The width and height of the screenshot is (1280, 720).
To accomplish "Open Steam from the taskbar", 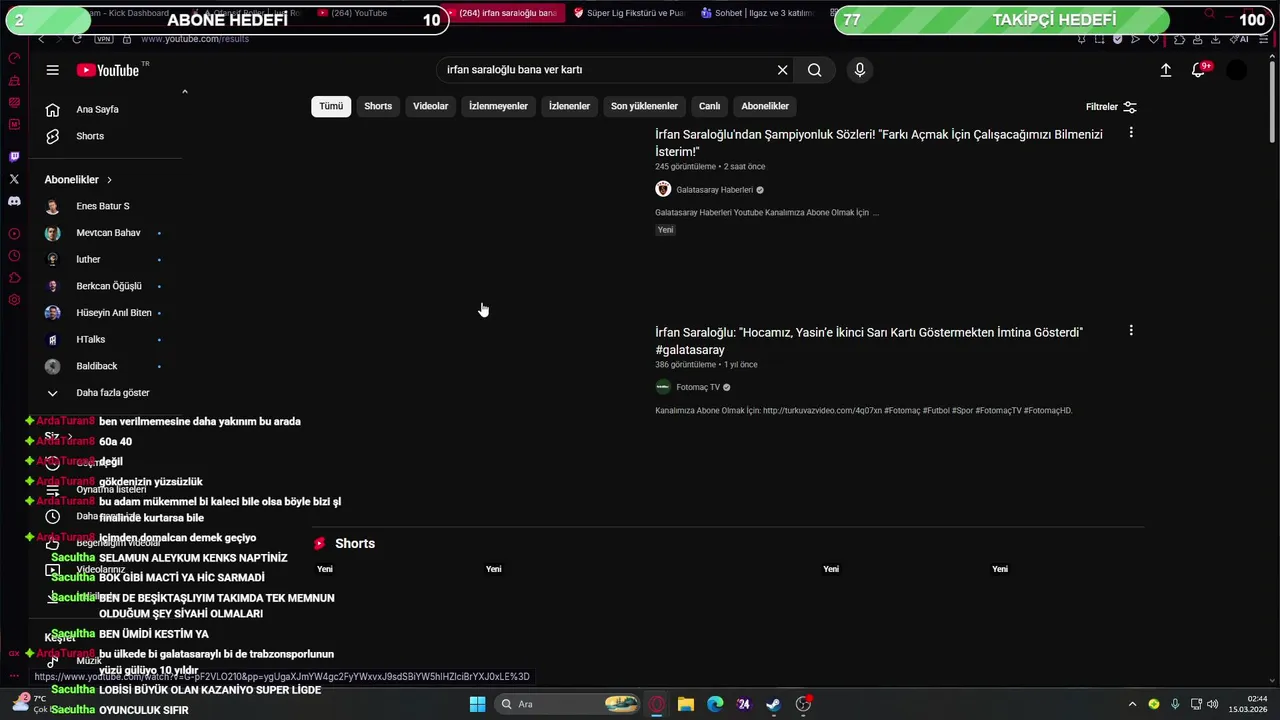I will point(773,704).
